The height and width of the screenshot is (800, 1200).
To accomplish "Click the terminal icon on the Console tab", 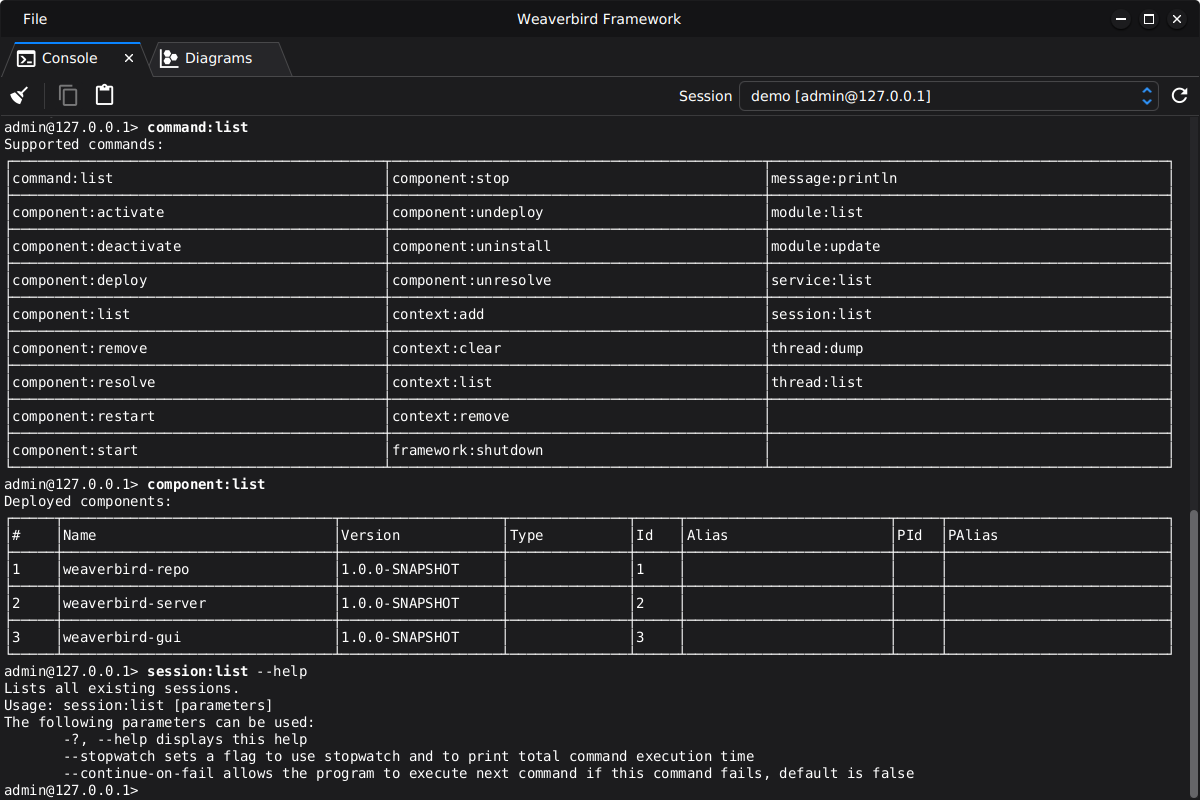I will [x=27, y=58].
